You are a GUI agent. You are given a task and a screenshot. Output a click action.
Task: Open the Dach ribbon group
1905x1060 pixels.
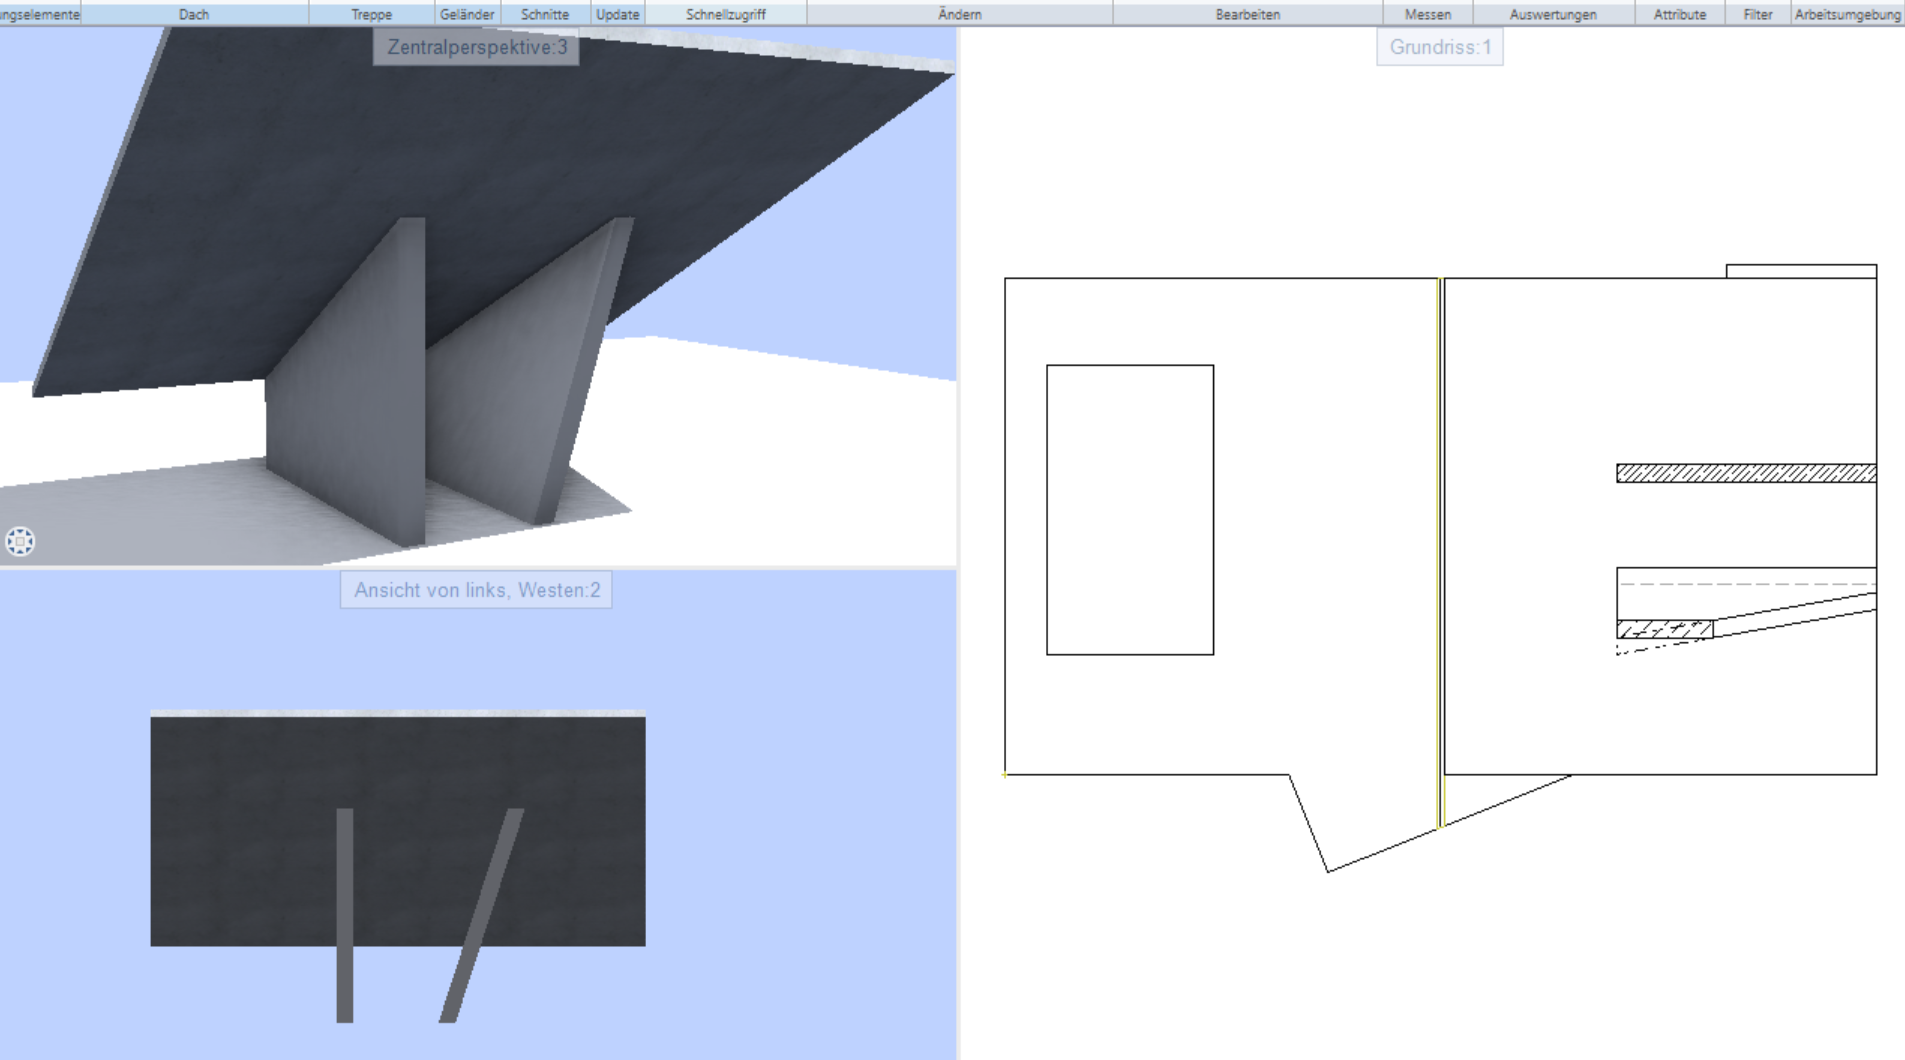pyautogui.click(x=194, y=14)
